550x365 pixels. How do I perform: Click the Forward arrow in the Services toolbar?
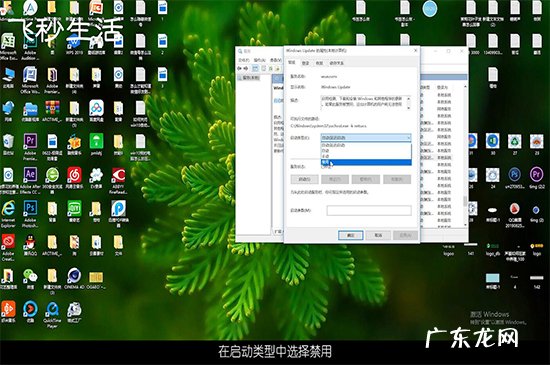pos(246,68)
